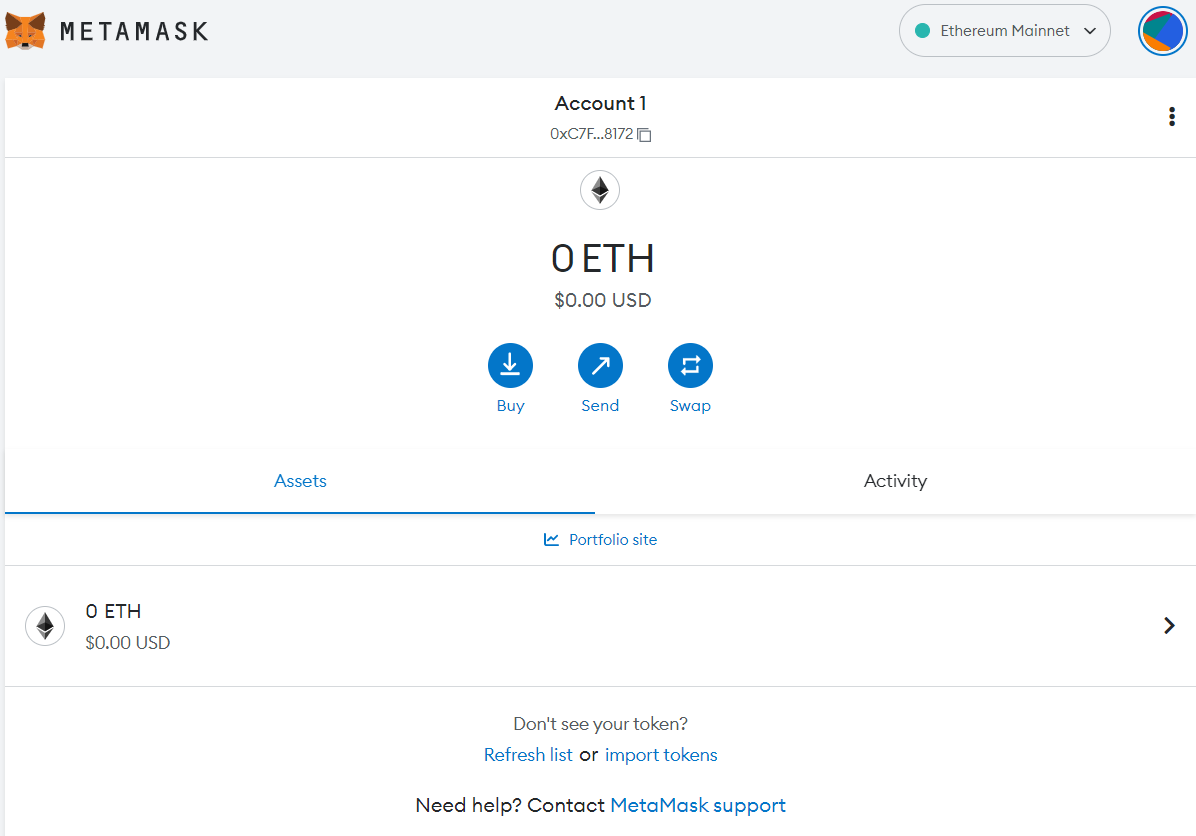Image resolution: width=1196 pixels, height=836 pixels.
Task: Open the account avatar menu
Action: tap(1162, 31)
